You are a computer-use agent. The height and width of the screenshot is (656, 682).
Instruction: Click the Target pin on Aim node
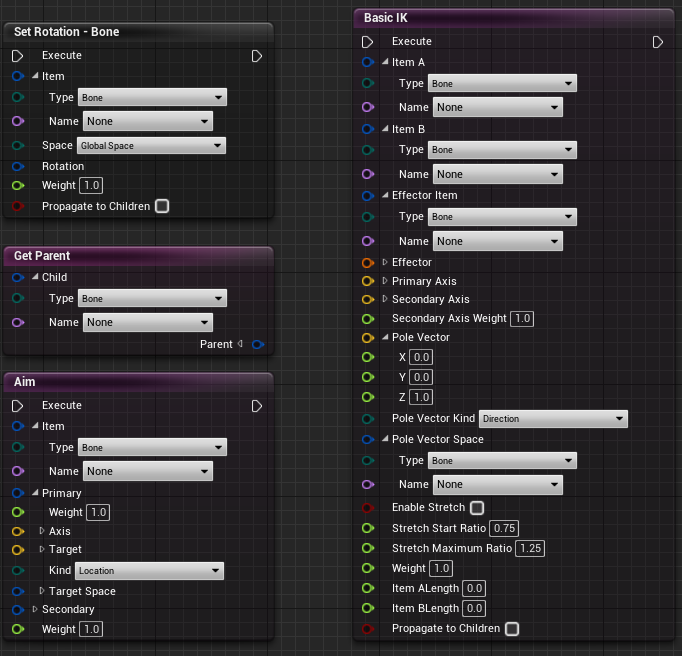point(17,550)
